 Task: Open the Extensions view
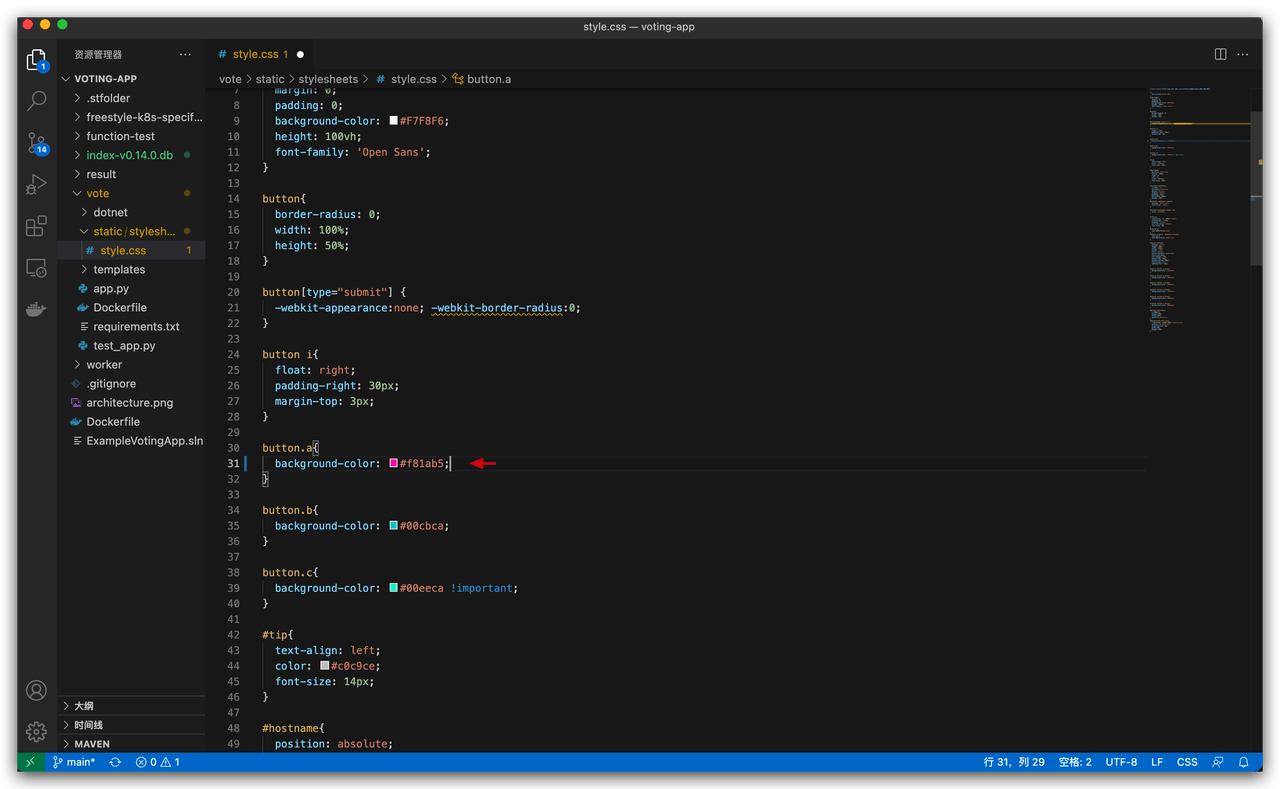[x=36, y=226]
